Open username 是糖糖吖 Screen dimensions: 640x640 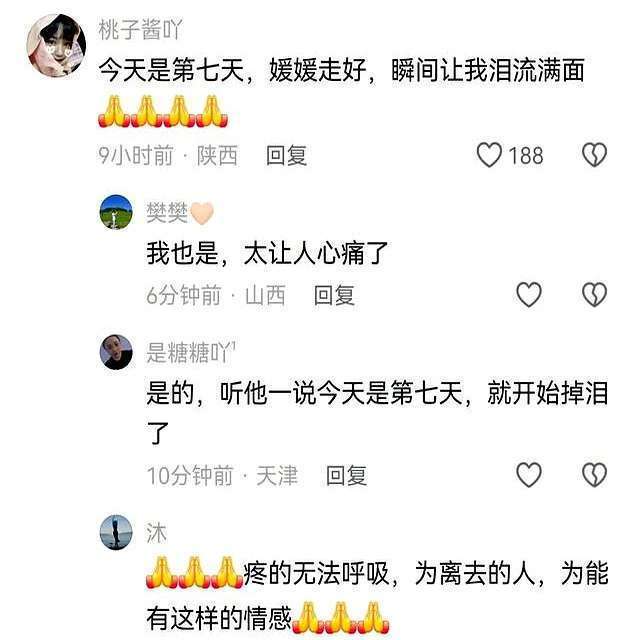pyautogui.click(x=191, y=352)
